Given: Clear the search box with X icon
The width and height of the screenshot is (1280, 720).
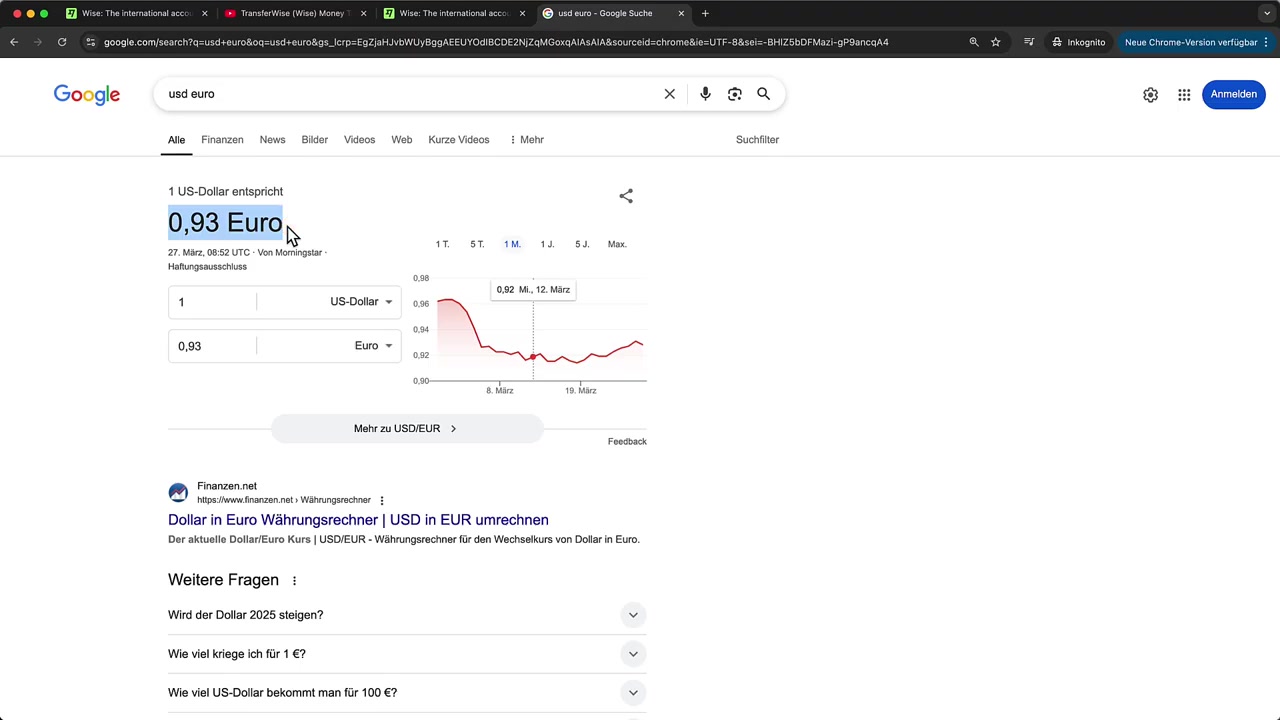Looking at the screenshot, I should point(670,94).
